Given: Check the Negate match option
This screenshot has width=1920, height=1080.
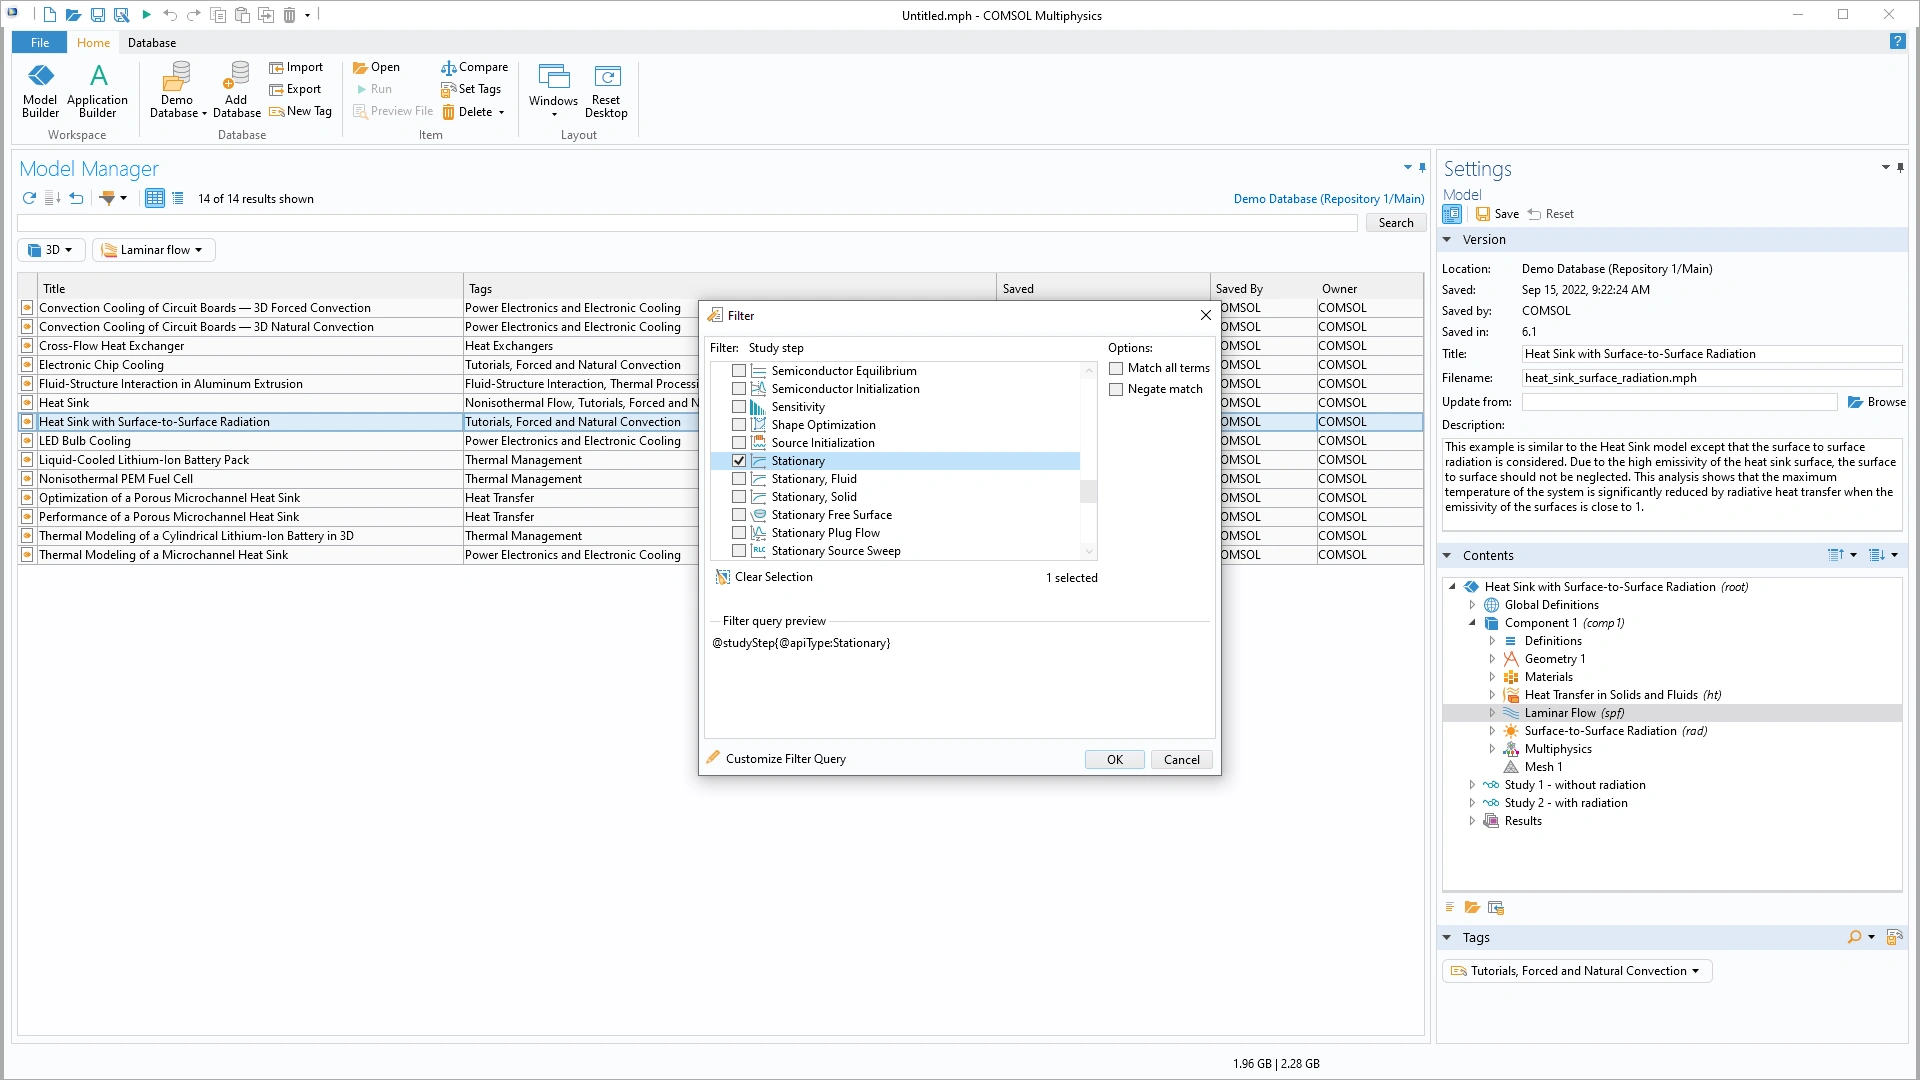Looking at the screenshot, I should click(1116, 389).
